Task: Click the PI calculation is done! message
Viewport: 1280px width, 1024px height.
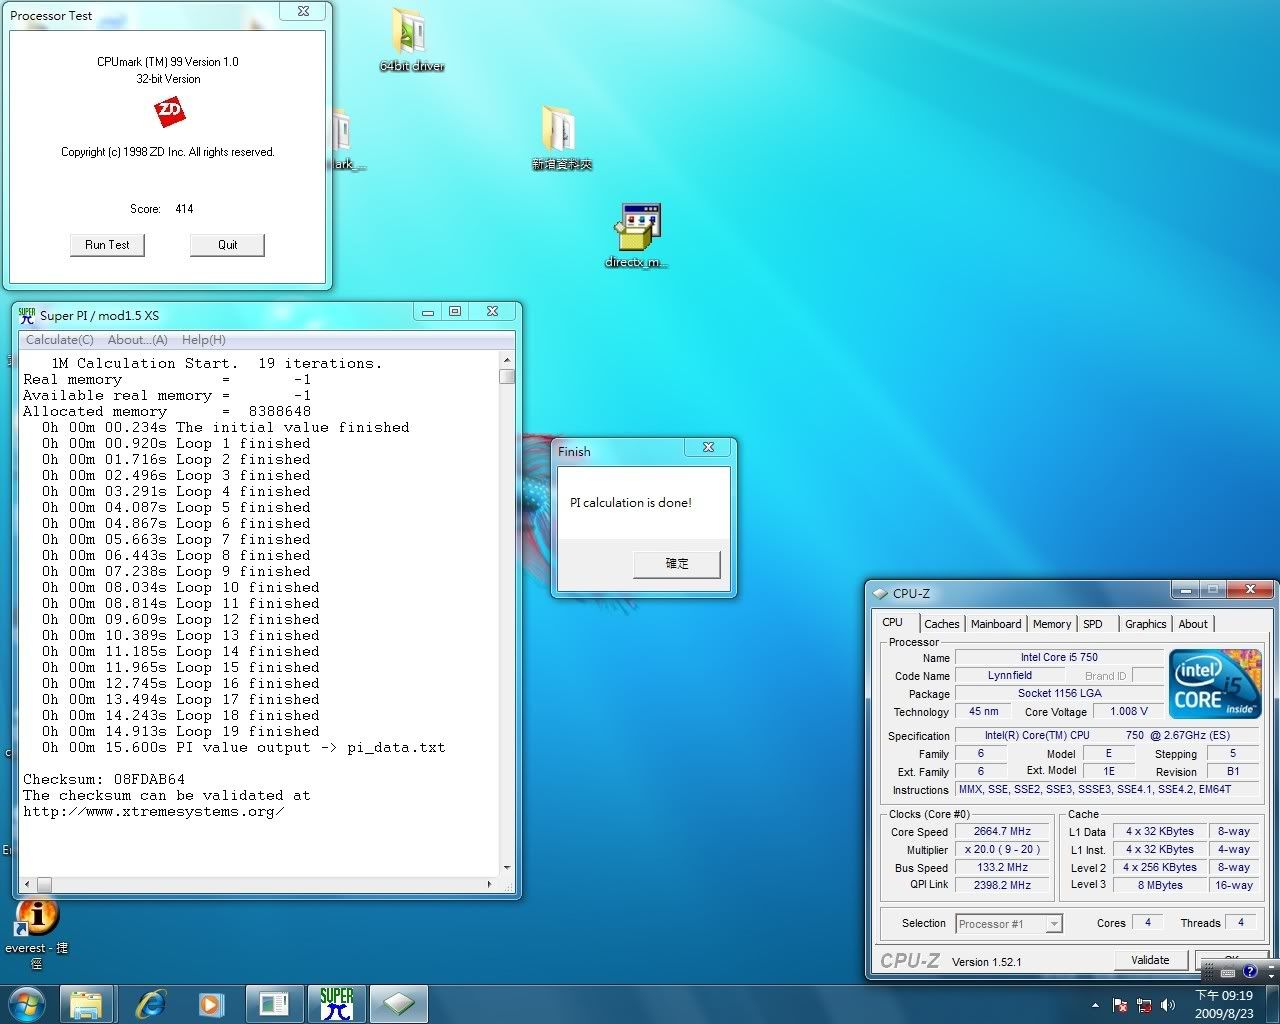Action: coord(631,503)
